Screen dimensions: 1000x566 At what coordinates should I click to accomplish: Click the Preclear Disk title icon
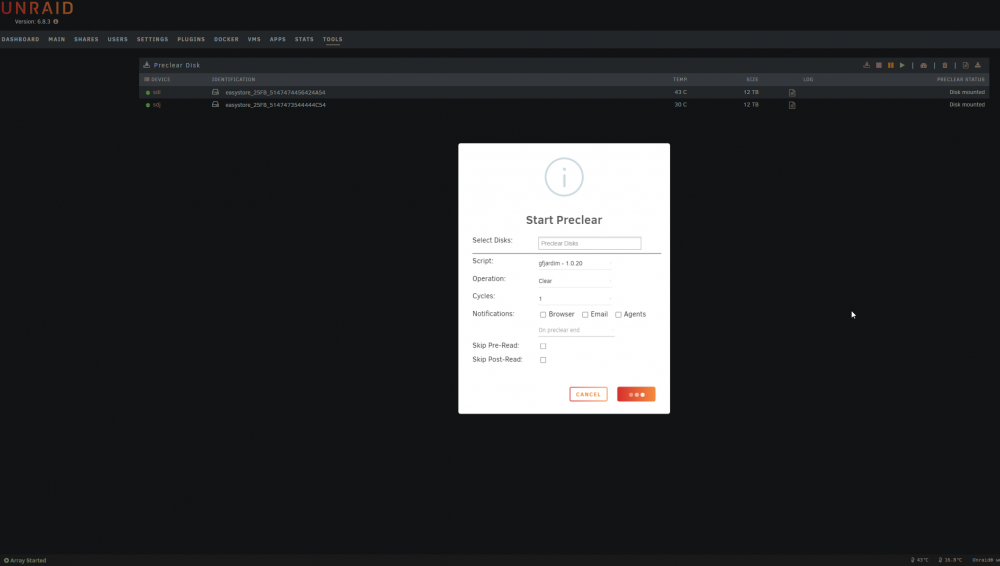tap(146, 64)
